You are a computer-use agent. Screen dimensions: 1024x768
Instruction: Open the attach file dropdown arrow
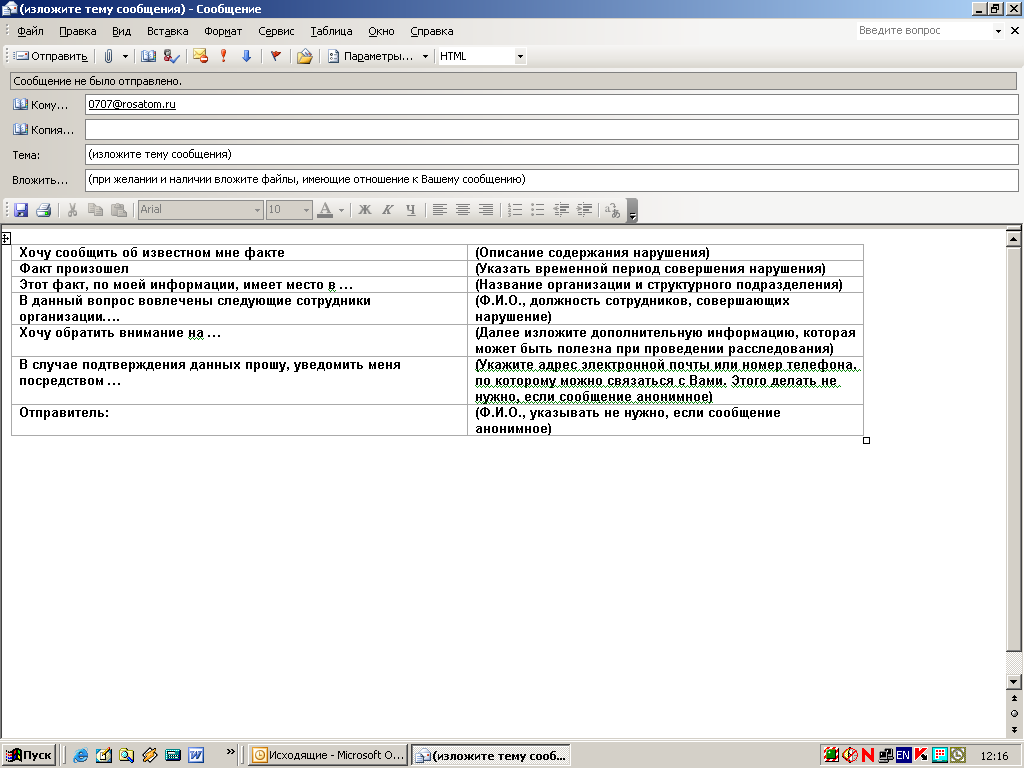(x=125, y=56)
